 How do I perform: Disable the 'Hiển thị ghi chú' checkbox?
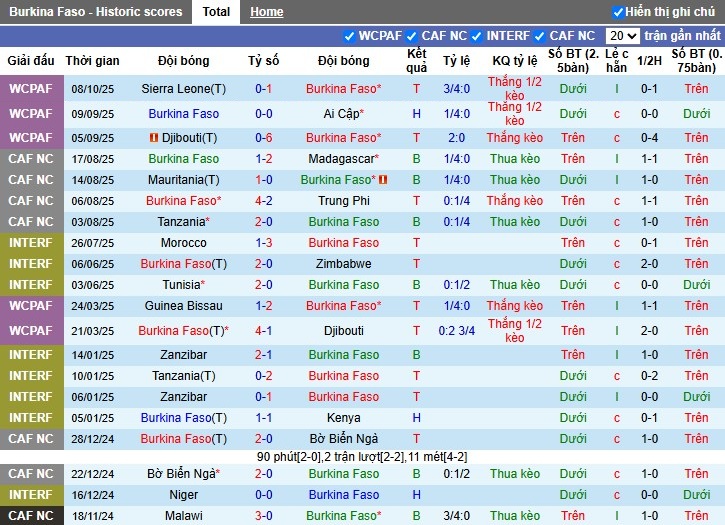(618, 12)
